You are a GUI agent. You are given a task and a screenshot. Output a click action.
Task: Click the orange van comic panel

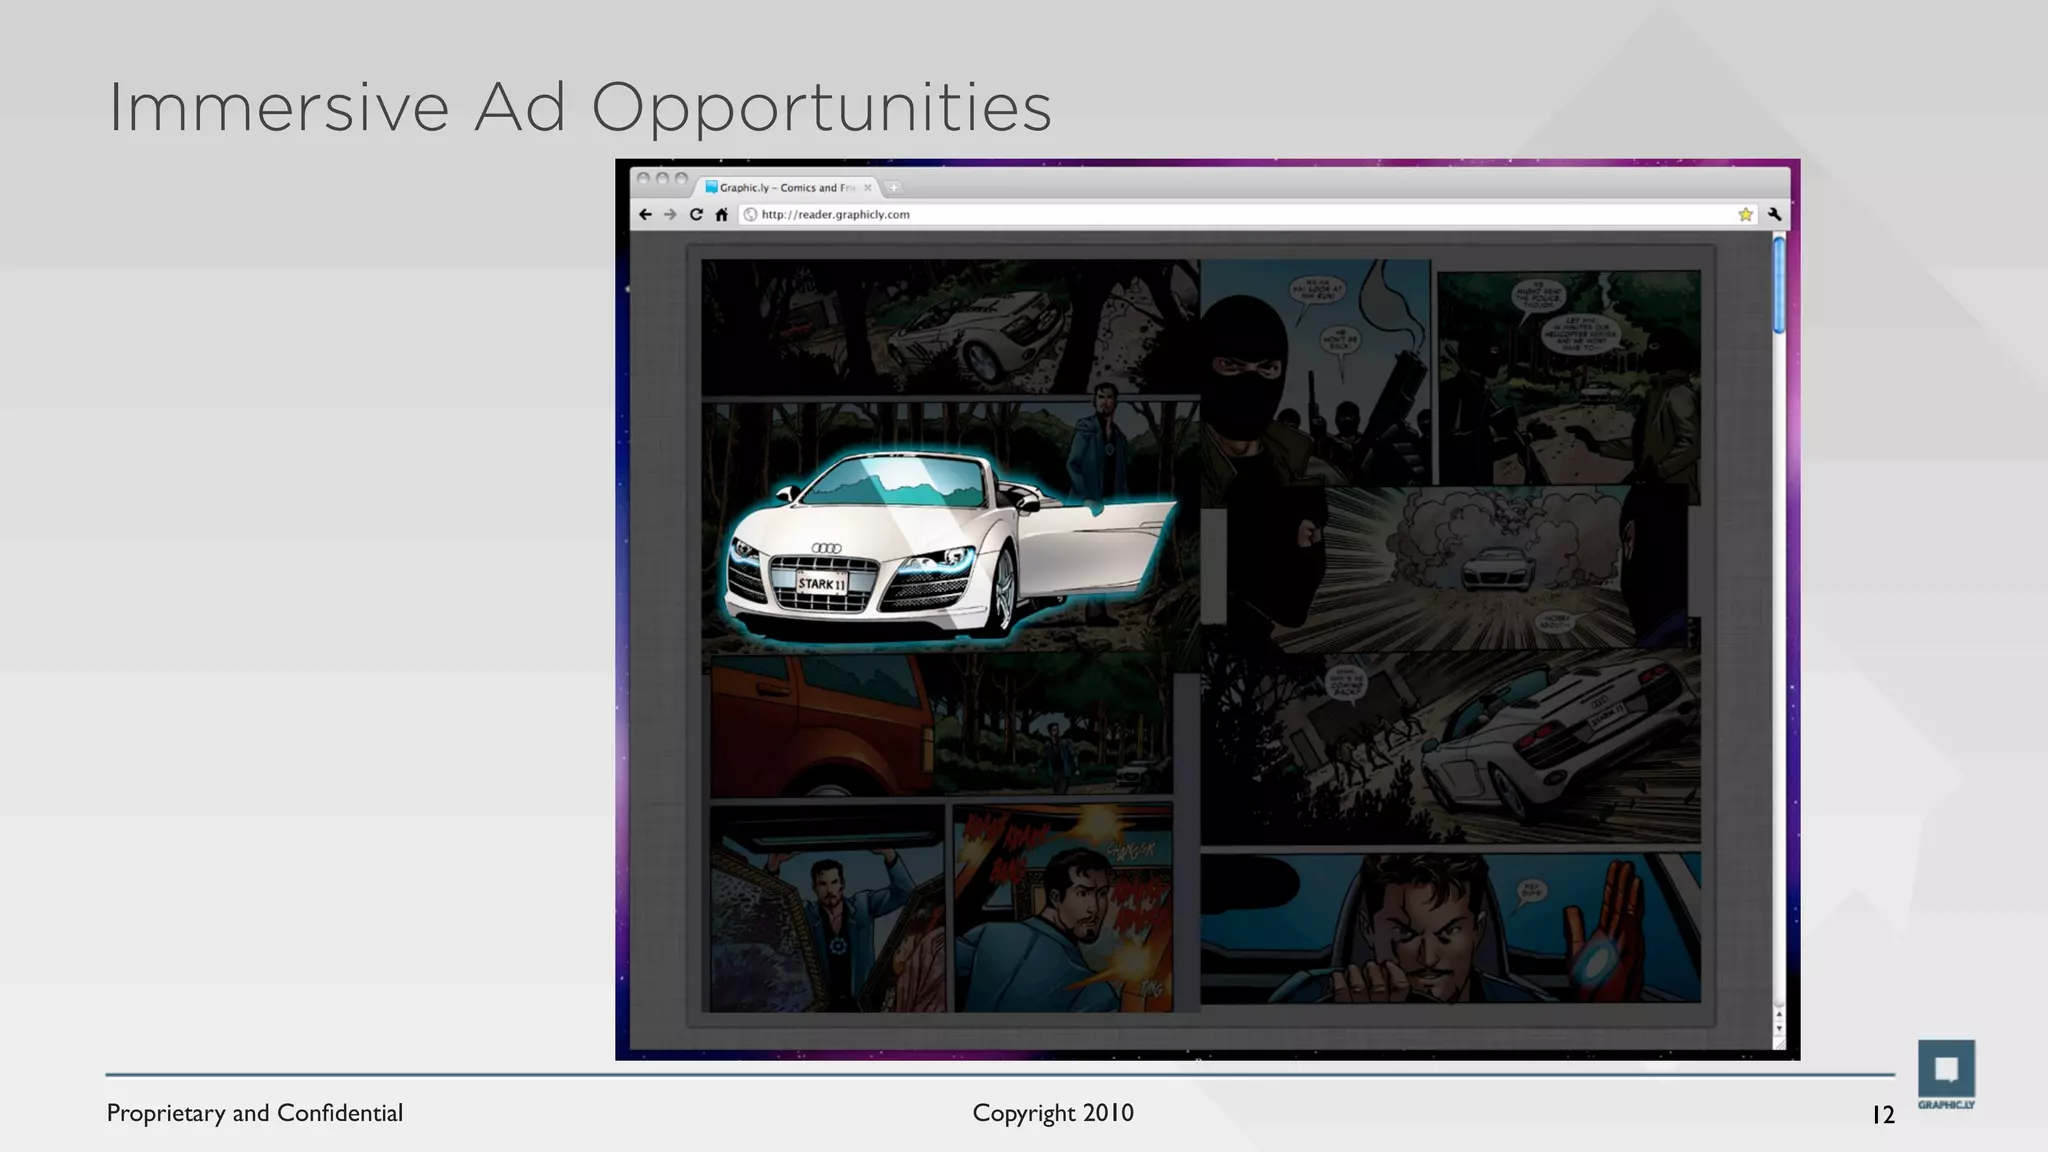(940, 727)
